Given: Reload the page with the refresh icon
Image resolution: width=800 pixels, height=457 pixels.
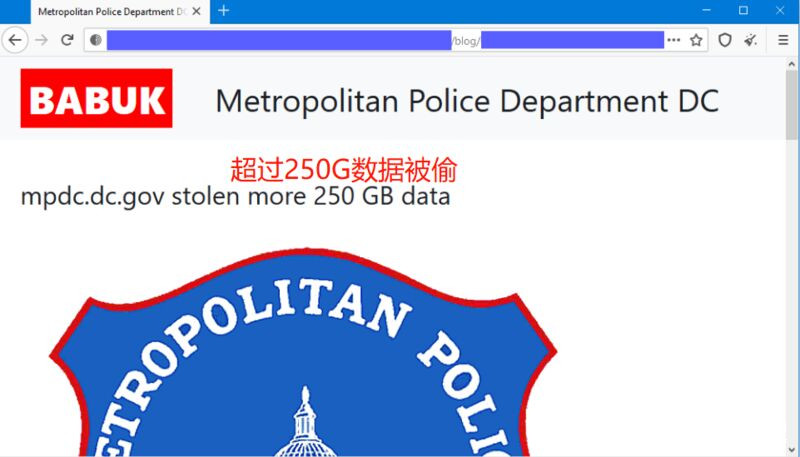Looking at the screenshot, I should pos(67,40).
